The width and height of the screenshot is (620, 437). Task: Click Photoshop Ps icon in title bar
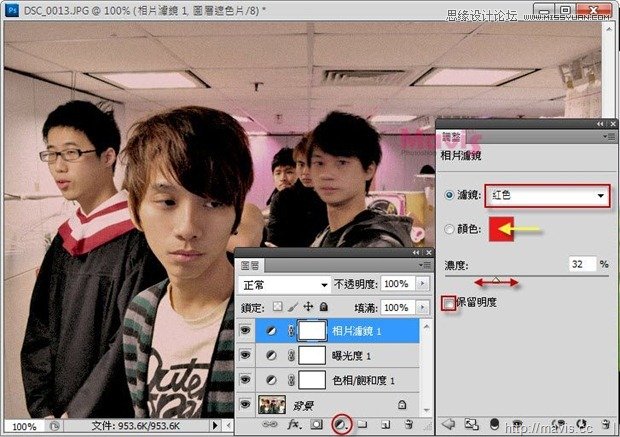(x=12, y=10)
